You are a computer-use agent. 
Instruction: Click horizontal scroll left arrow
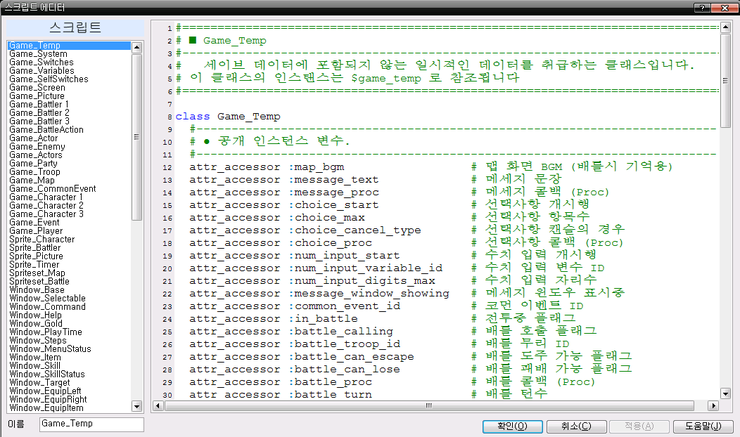point(159,405)
